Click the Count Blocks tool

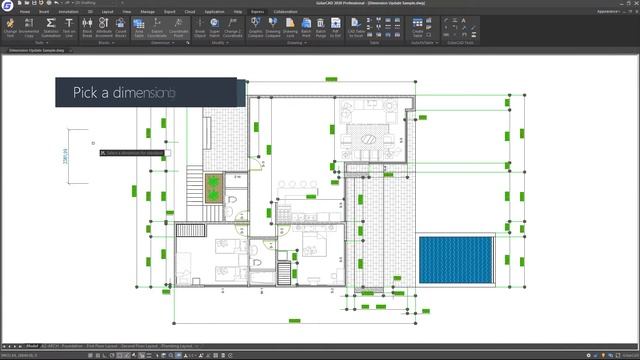point(120,28)
